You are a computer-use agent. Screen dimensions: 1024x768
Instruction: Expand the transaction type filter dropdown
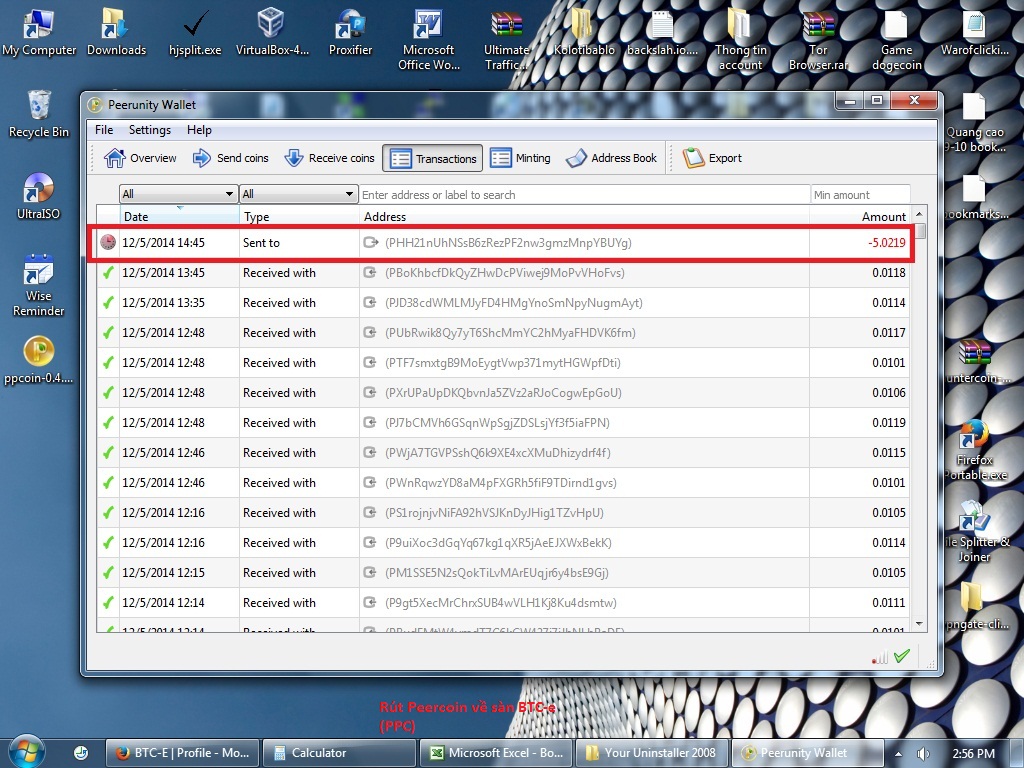(298, 194)
